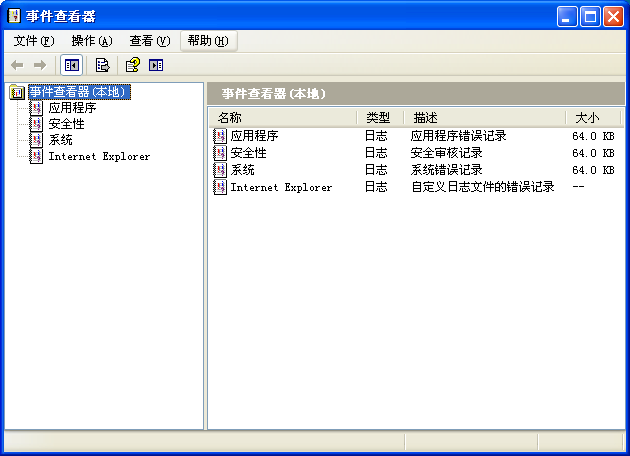Sort by the 大小 column header
This screenshot has height=456, width=630.
pyautogui.click(x=594, y=118)
